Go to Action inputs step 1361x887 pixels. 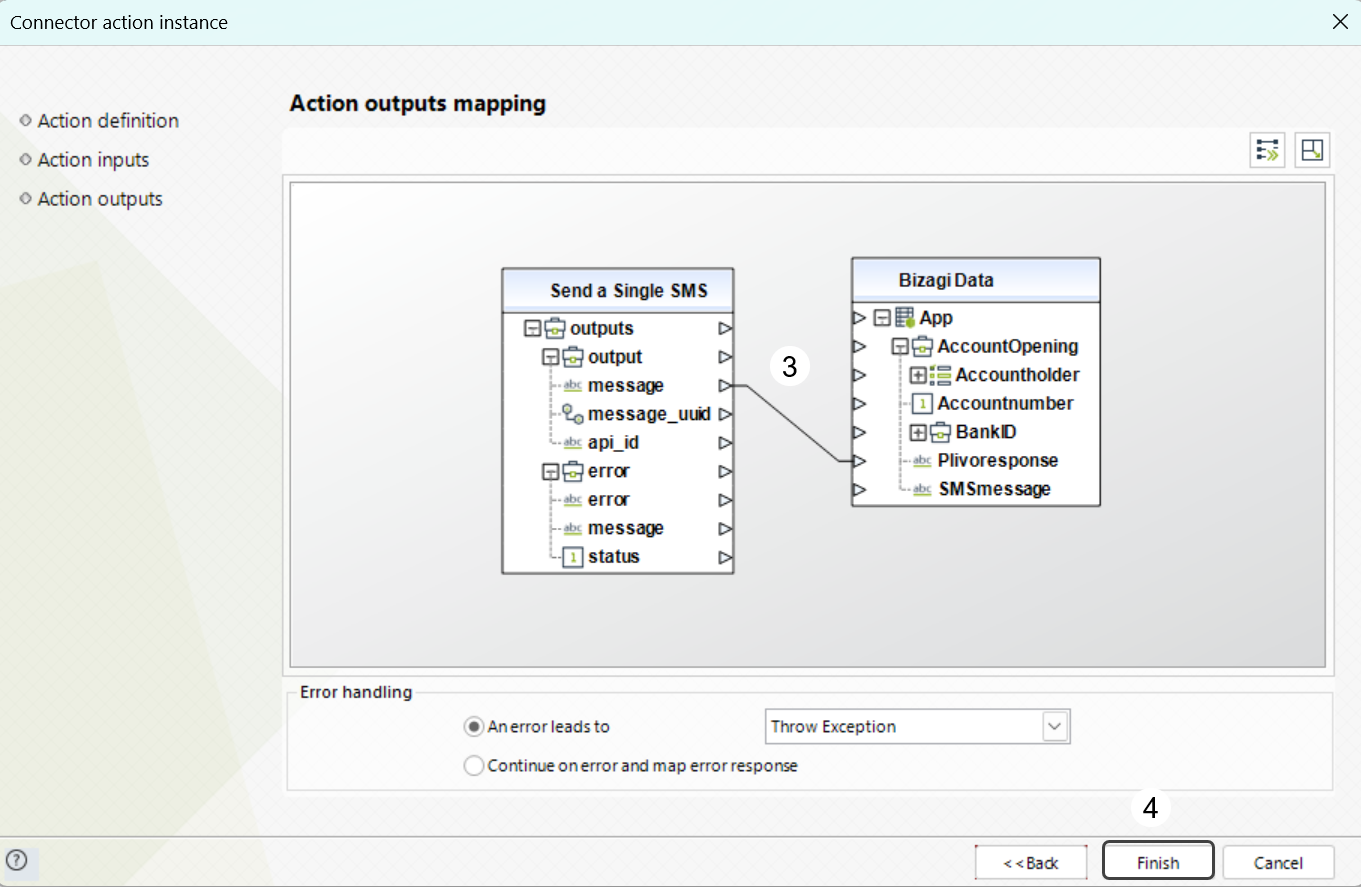[93, 160]
